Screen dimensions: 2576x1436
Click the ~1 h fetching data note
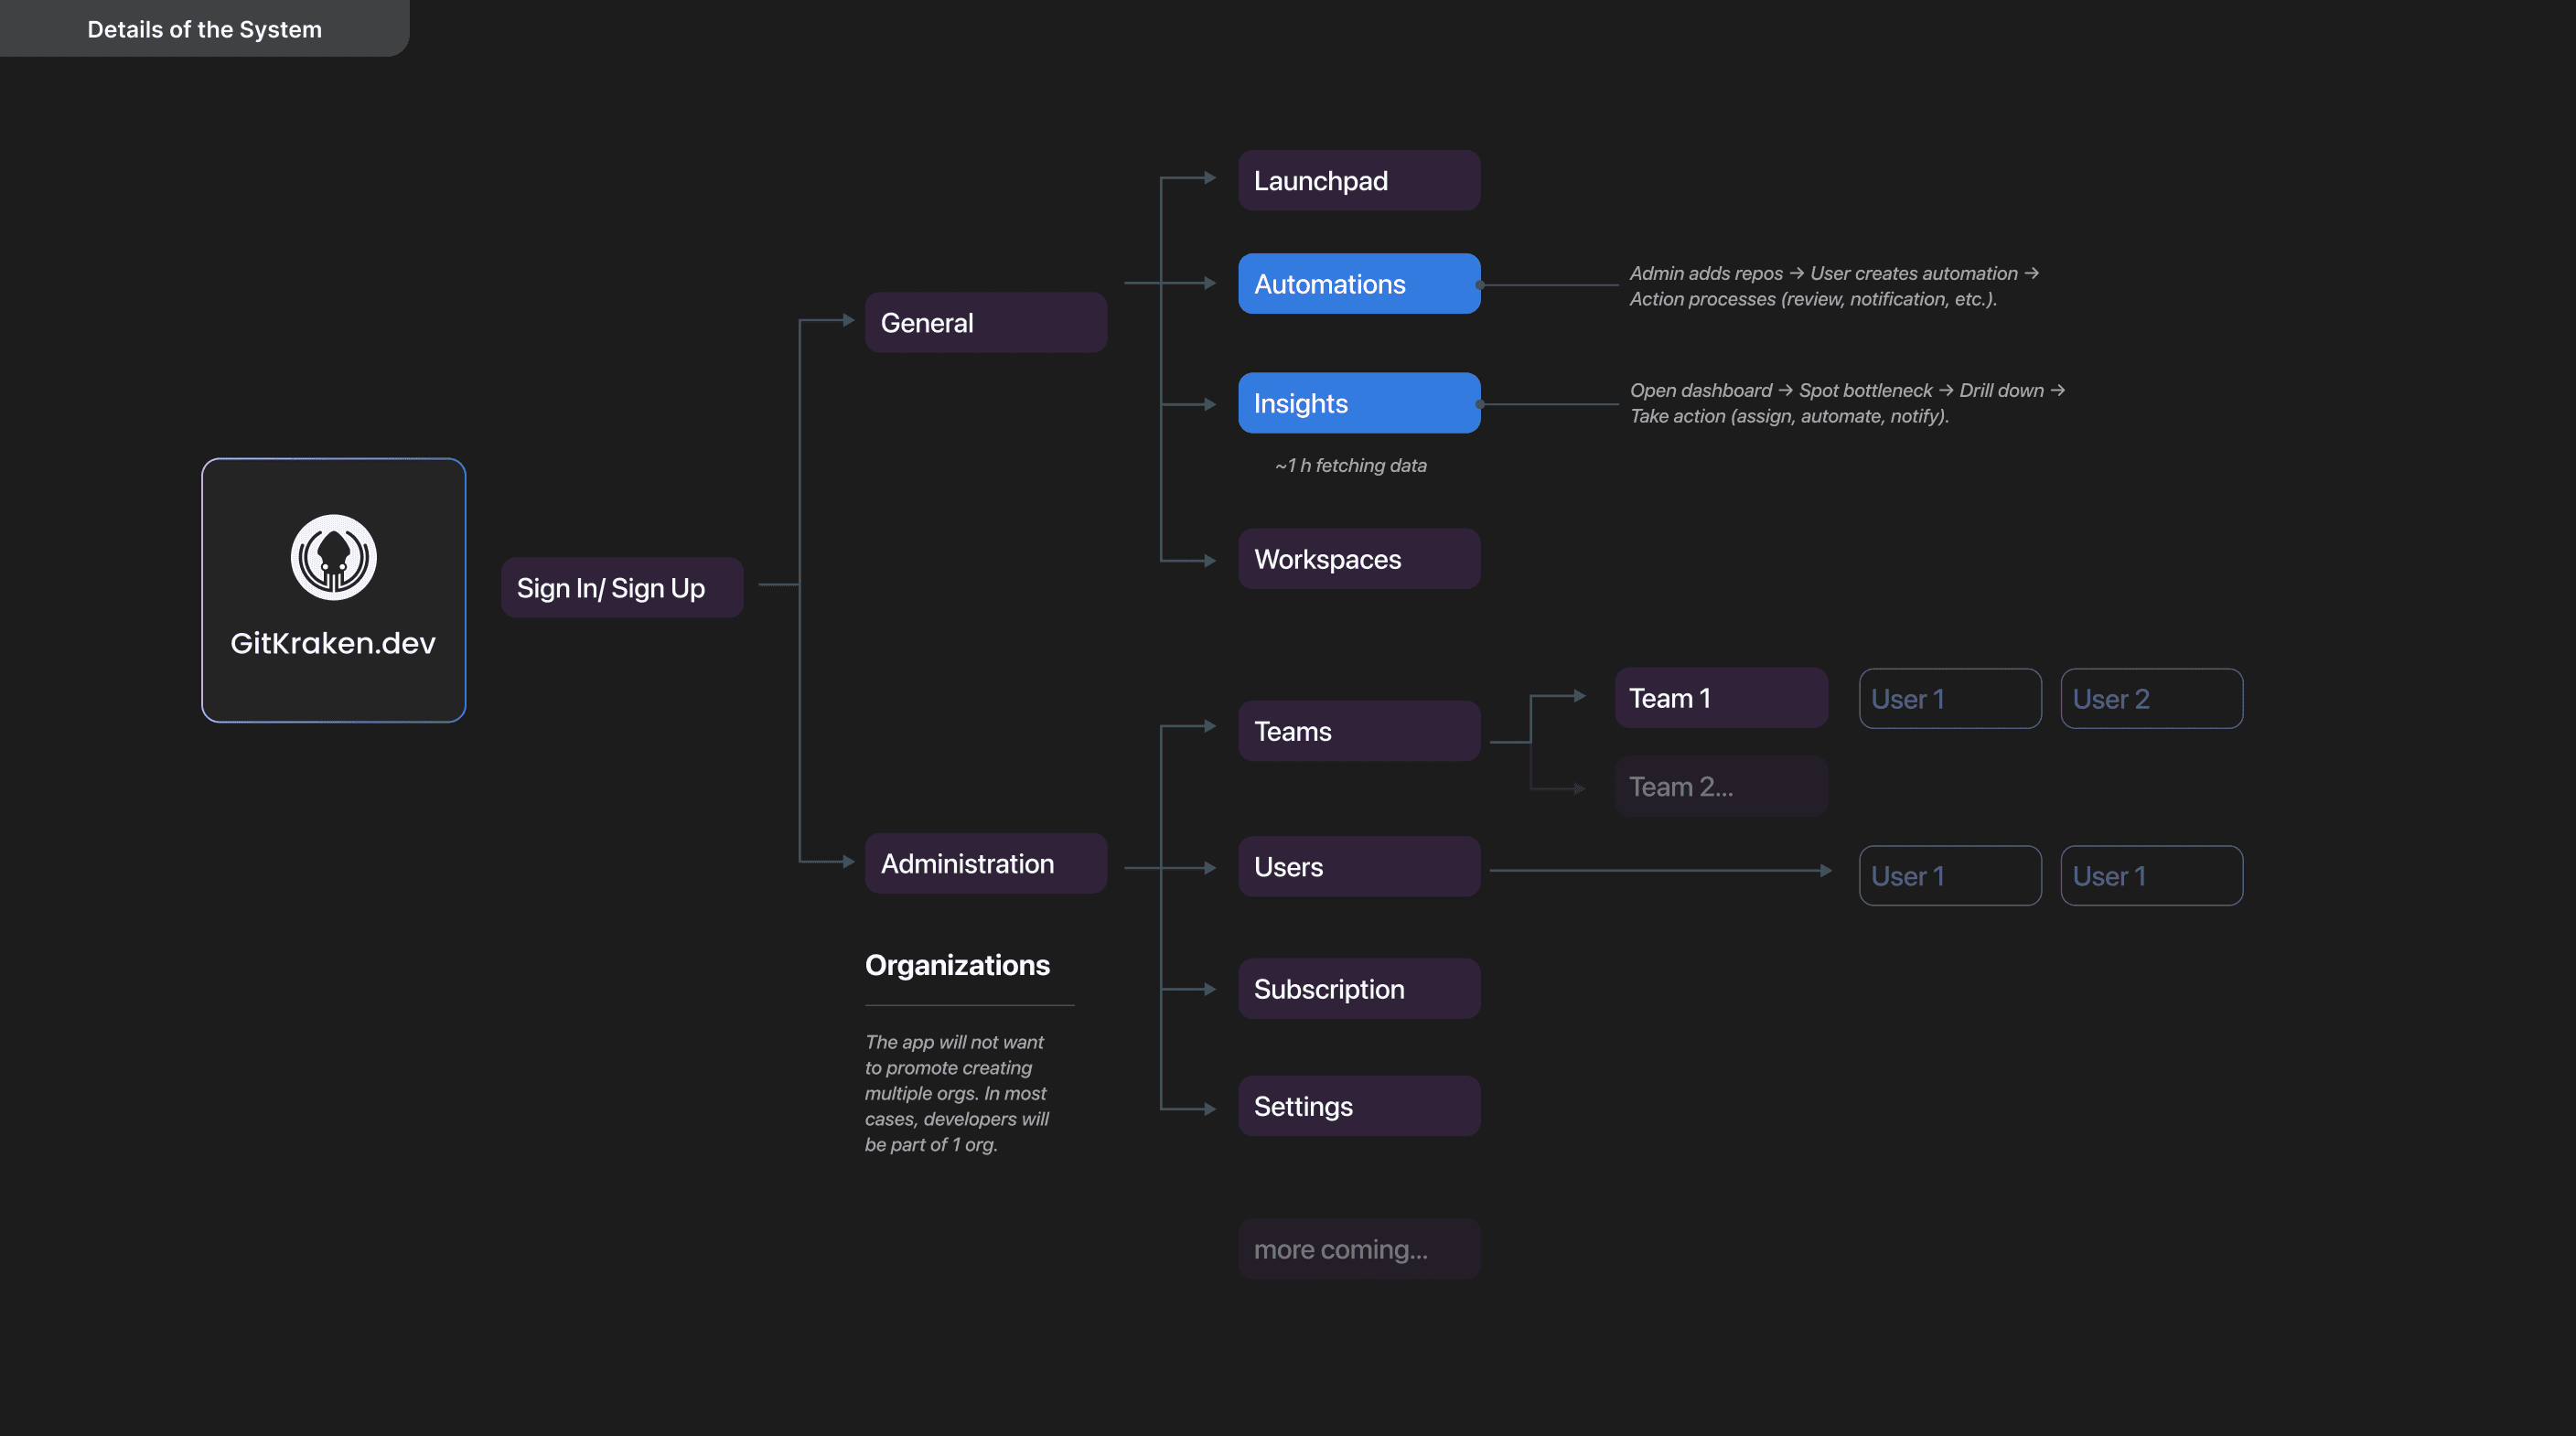pyautogui.click(x=1350, y=465)
